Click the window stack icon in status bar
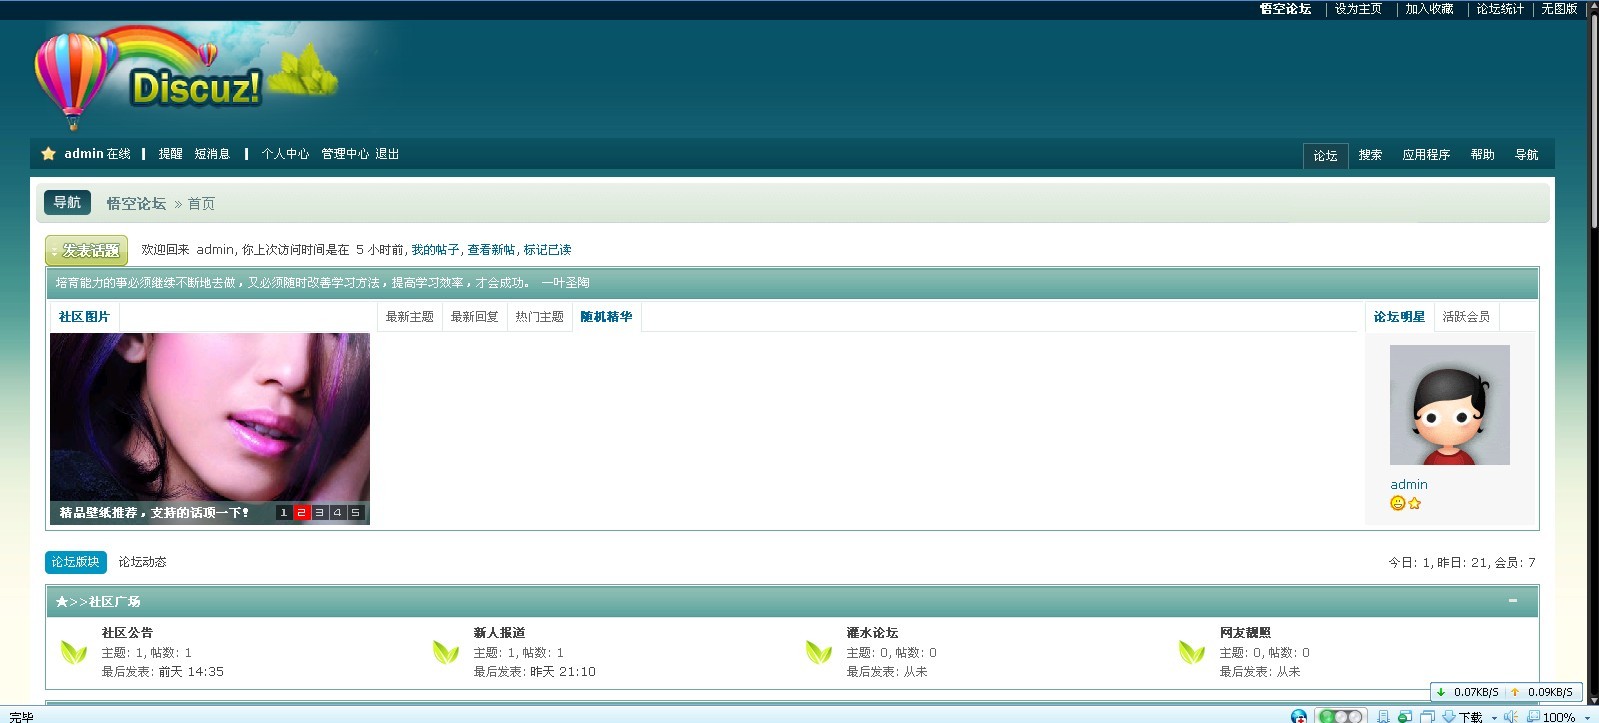This screenshot has height=723, width=1599. pos(1427,716)
